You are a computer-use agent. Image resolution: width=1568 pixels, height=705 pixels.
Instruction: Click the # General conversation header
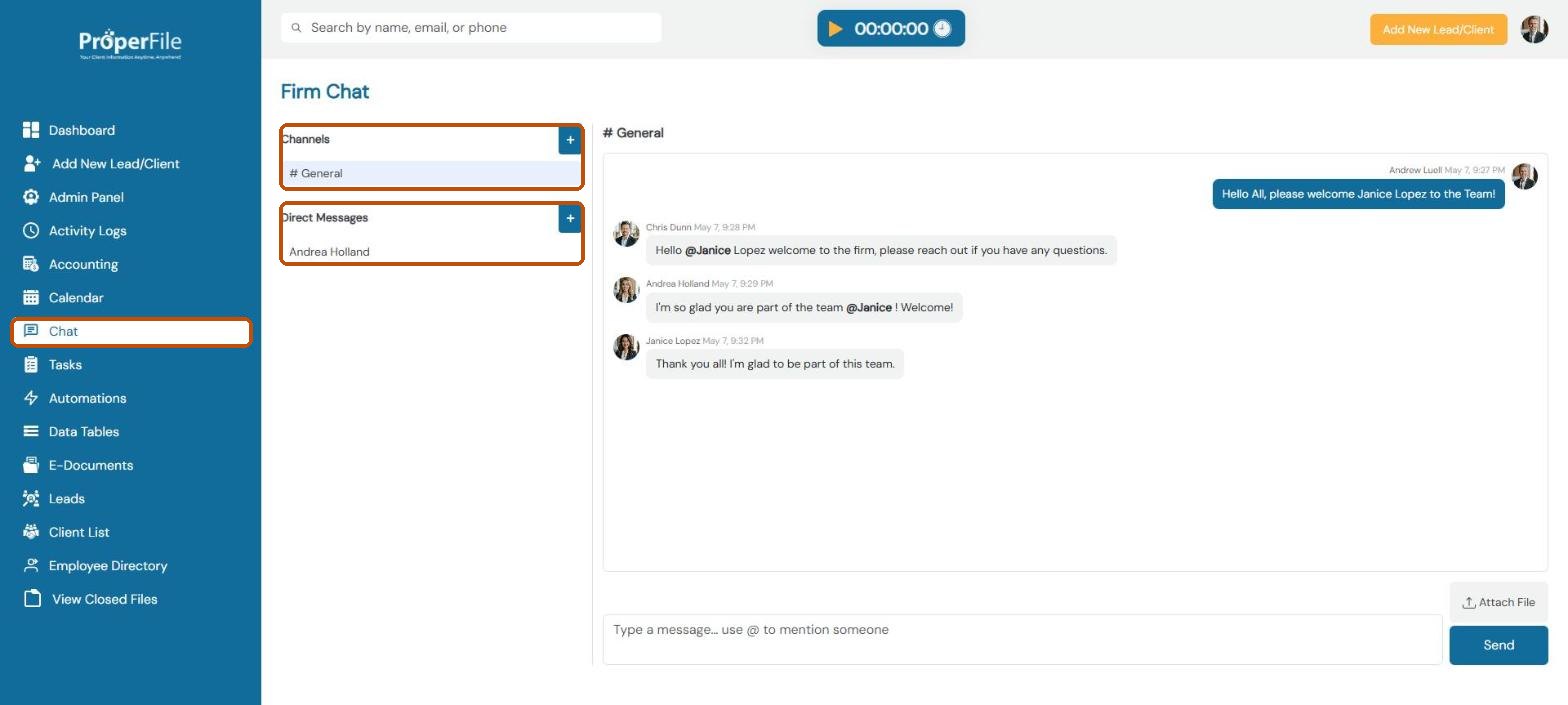tap(633, 133)
